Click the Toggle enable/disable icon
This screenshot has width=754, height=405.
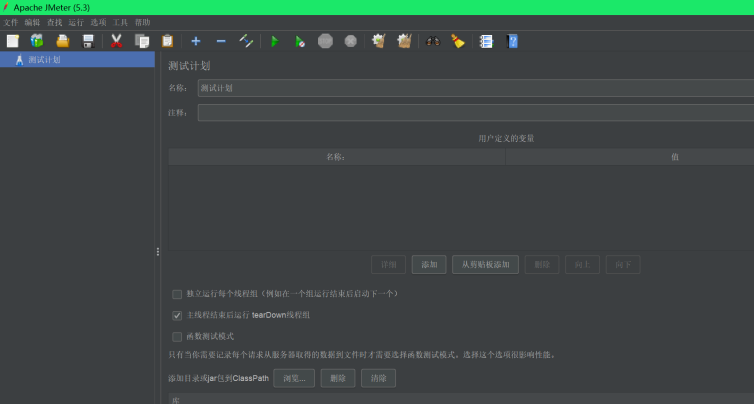pyautogui.click(x=246, y=41)
